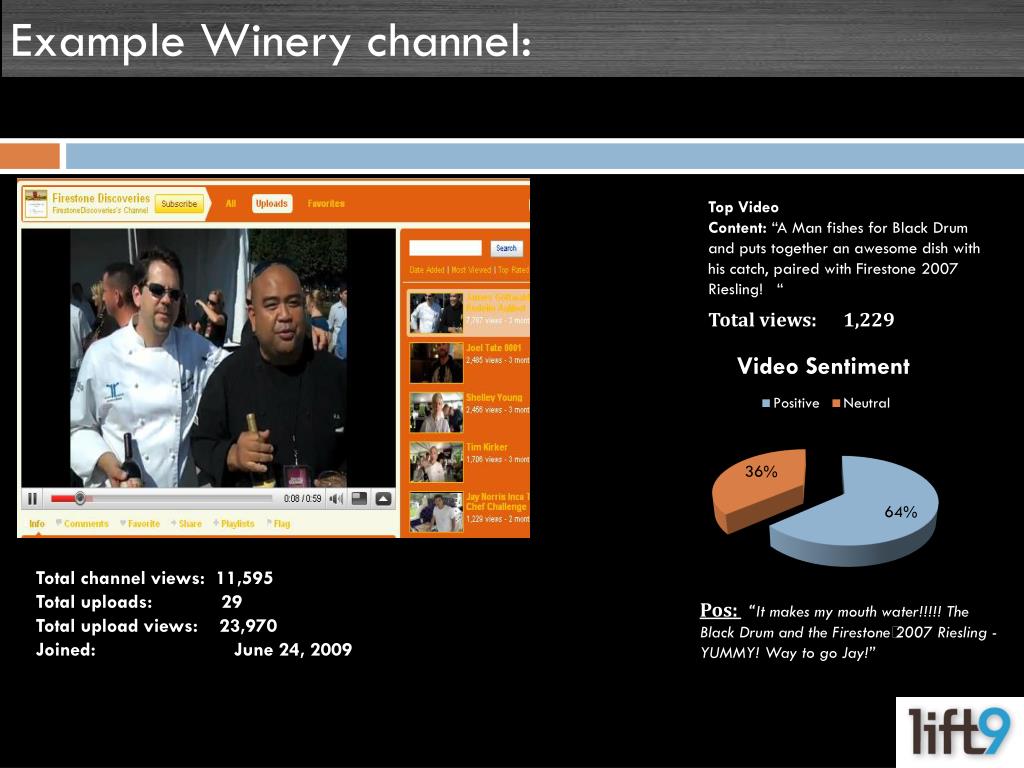Sort videos by Top Rated

513,270
